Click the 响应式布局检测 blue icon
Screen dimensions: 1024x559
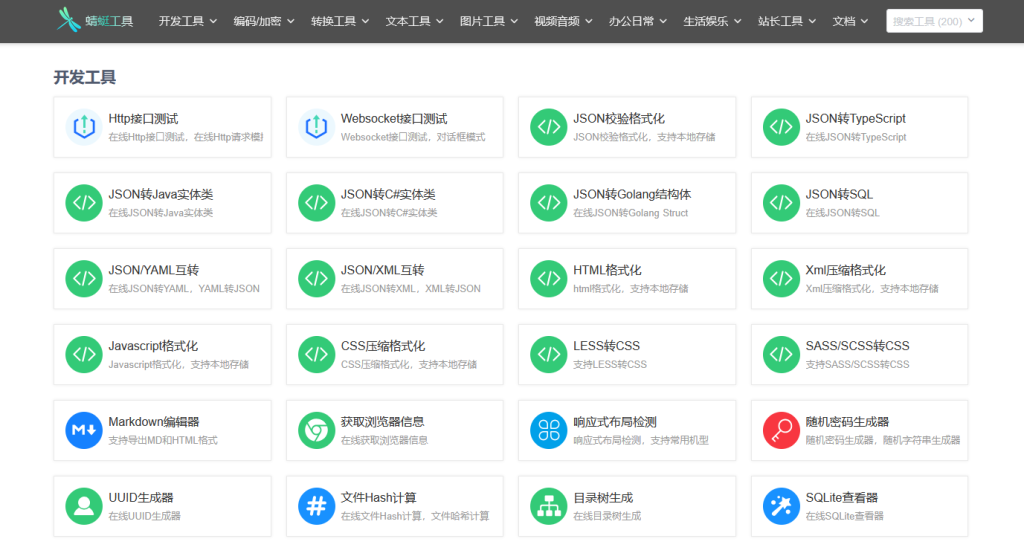click(x=549, y=430)
